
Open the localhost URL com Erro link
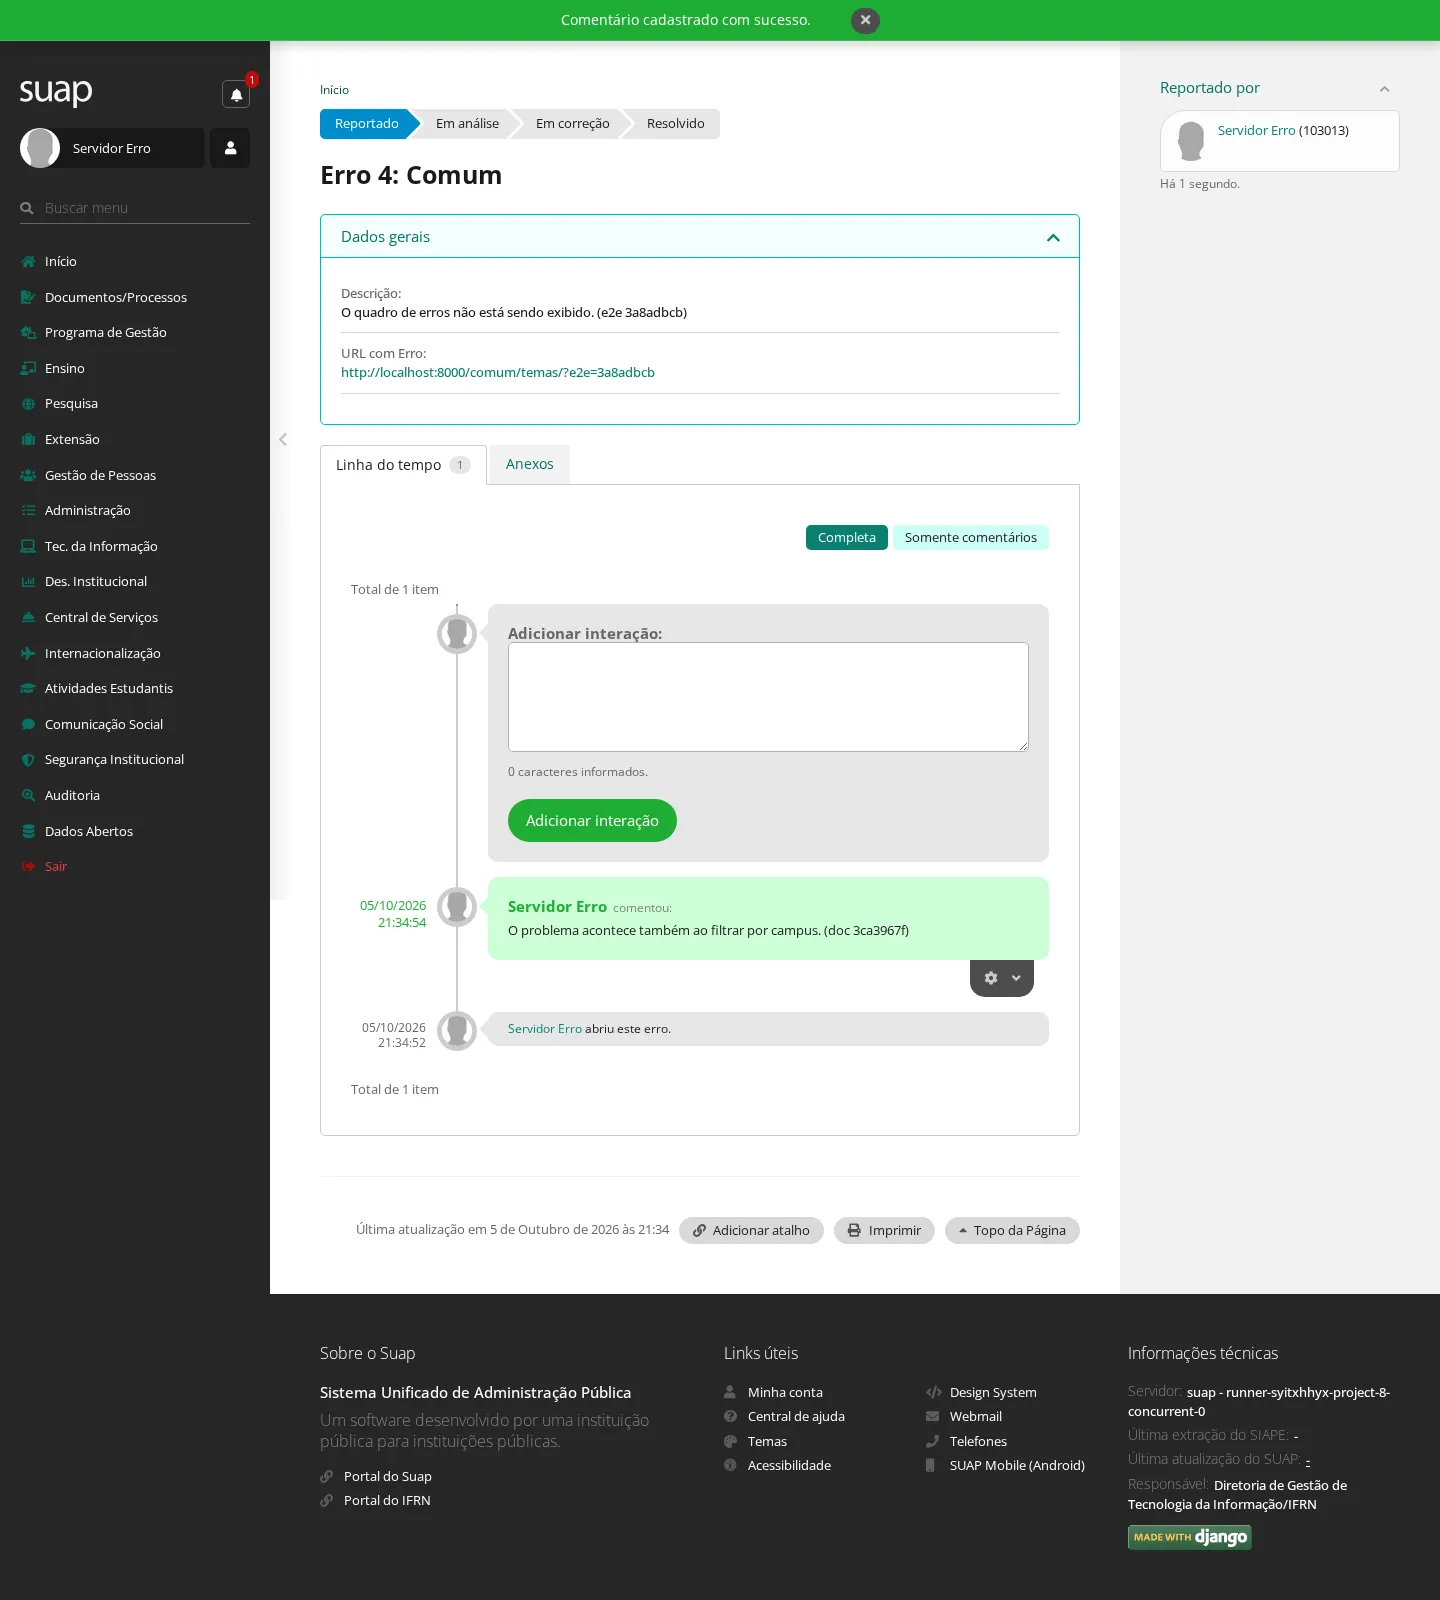click(498, 373)
